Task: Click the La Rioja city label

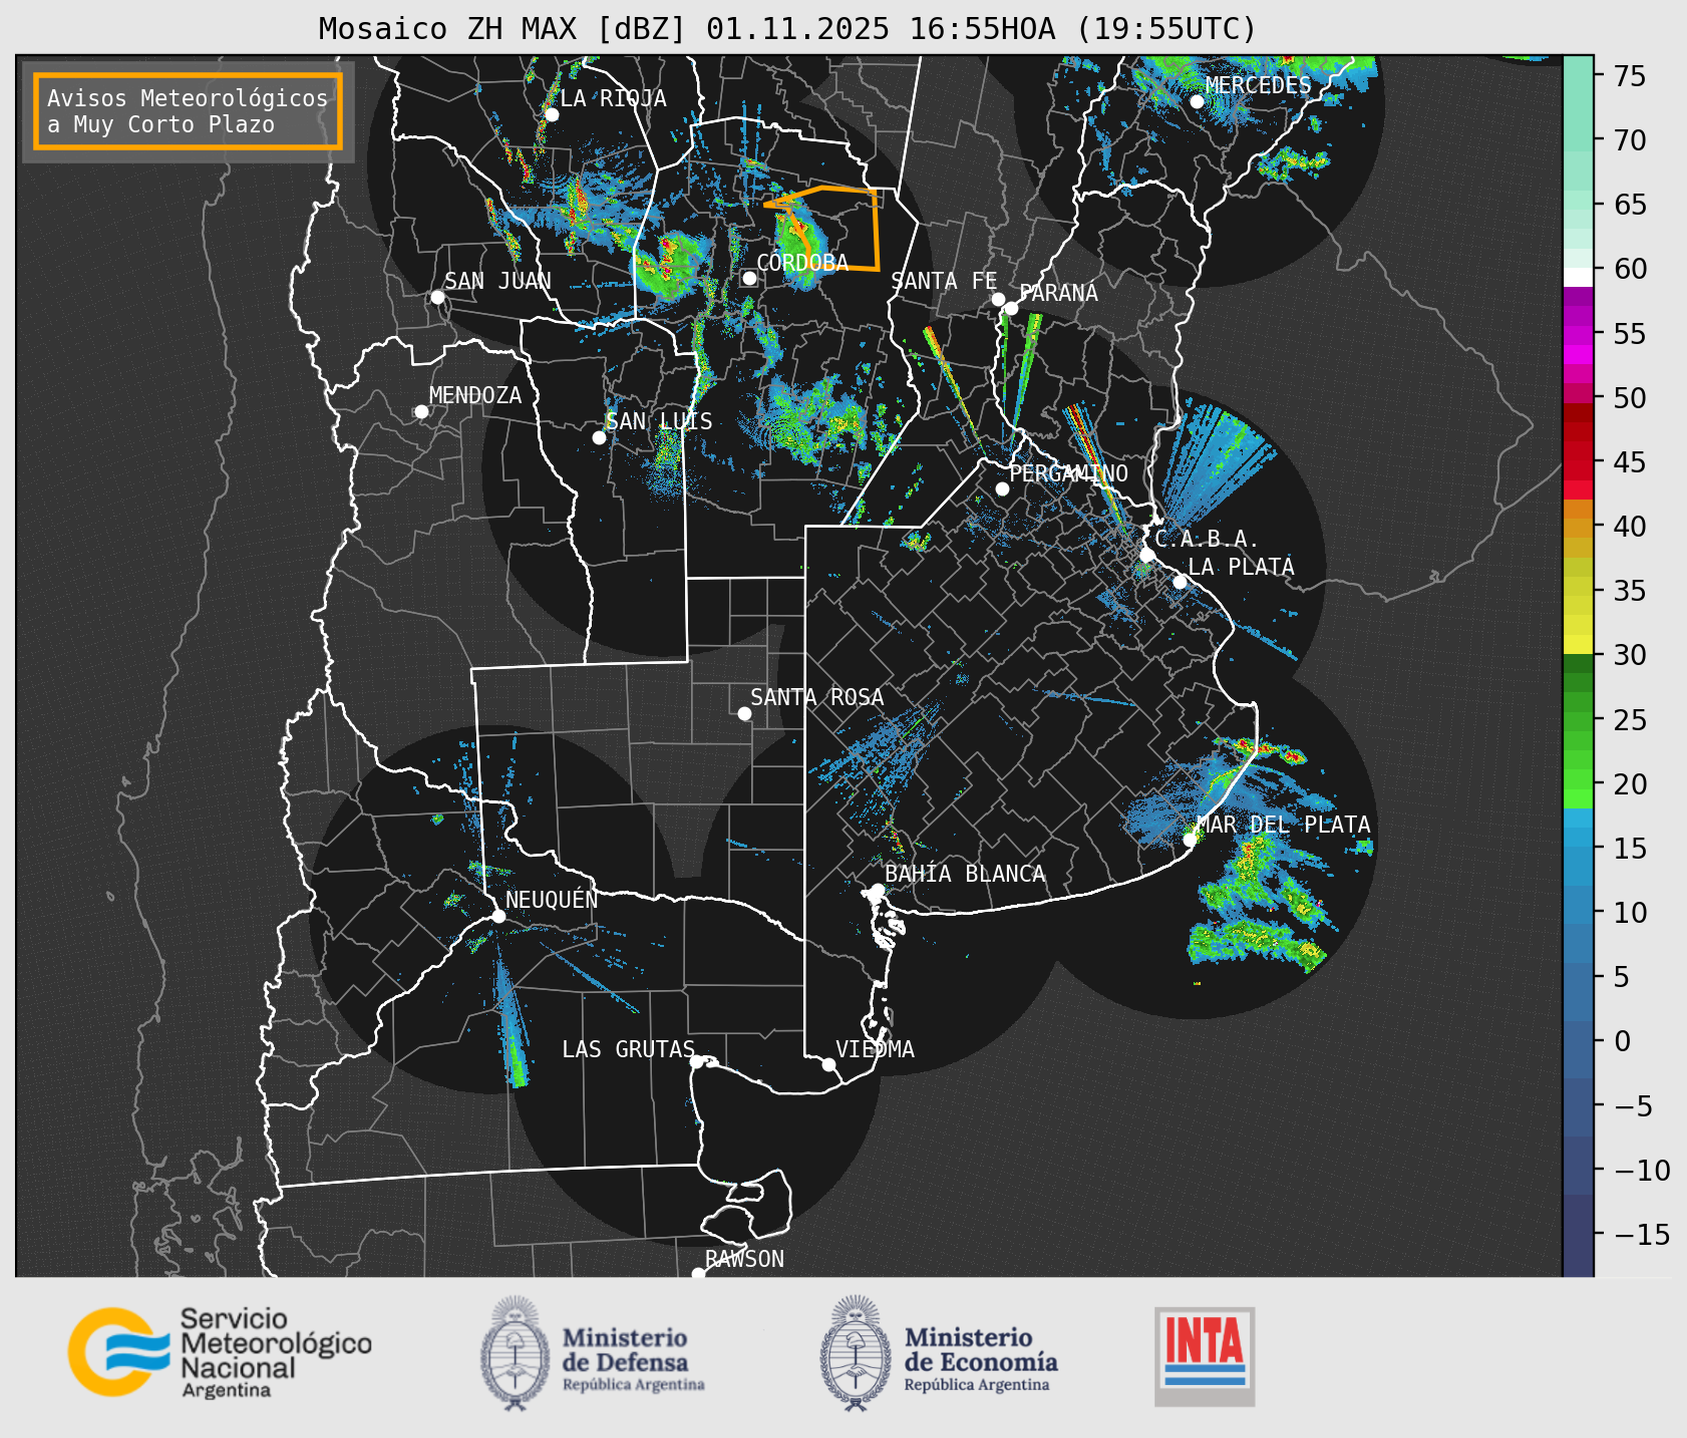Action: point(612,98)
